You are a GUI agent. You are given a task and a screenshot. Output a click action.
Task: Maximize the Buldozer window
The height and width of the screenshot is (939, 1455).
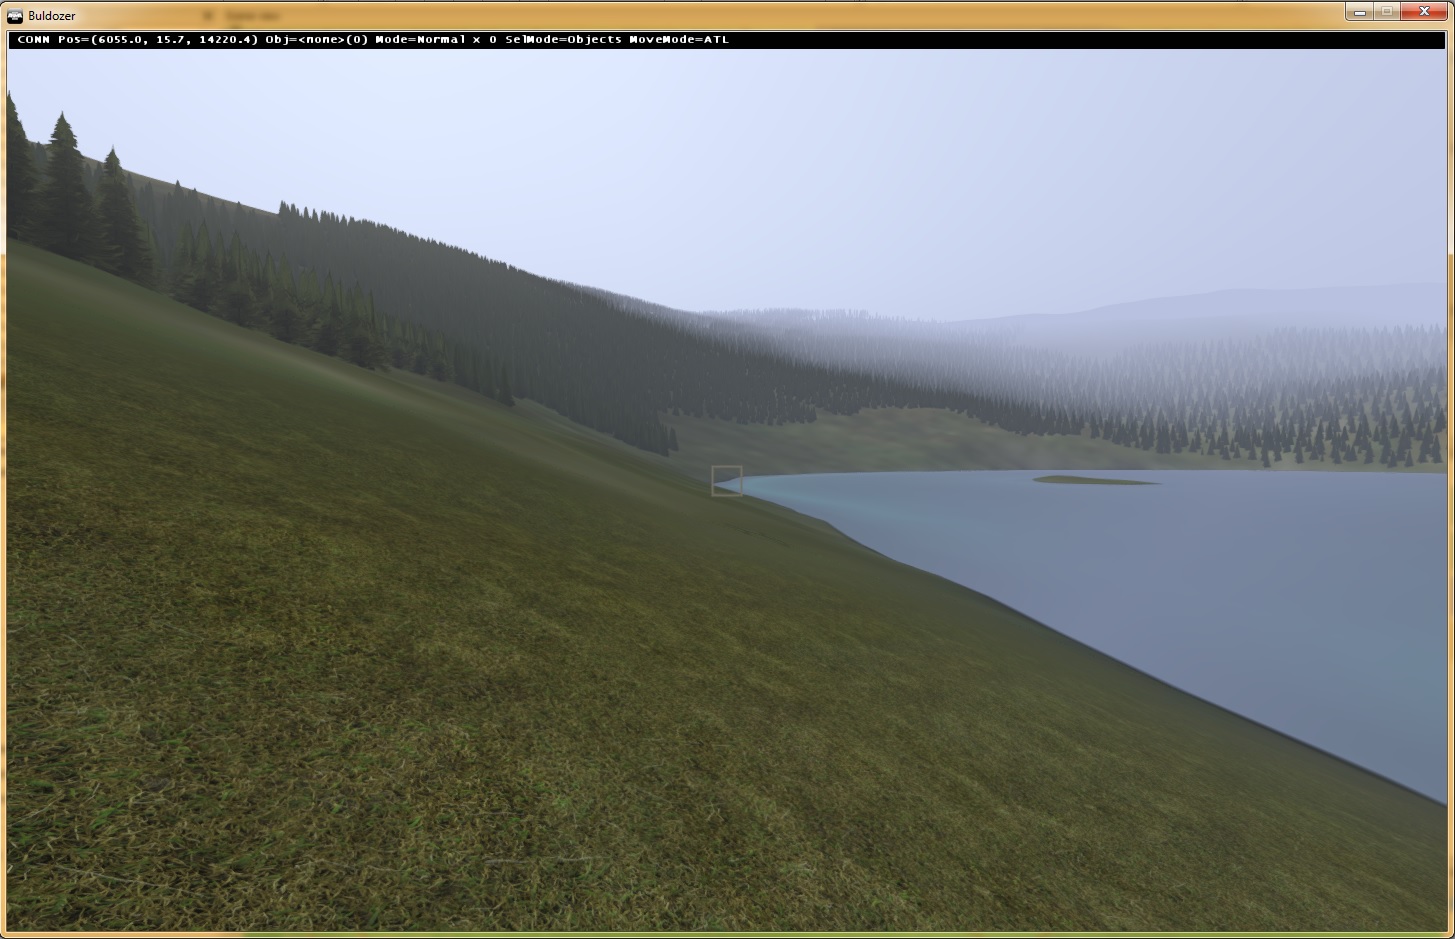point(1387,12)
